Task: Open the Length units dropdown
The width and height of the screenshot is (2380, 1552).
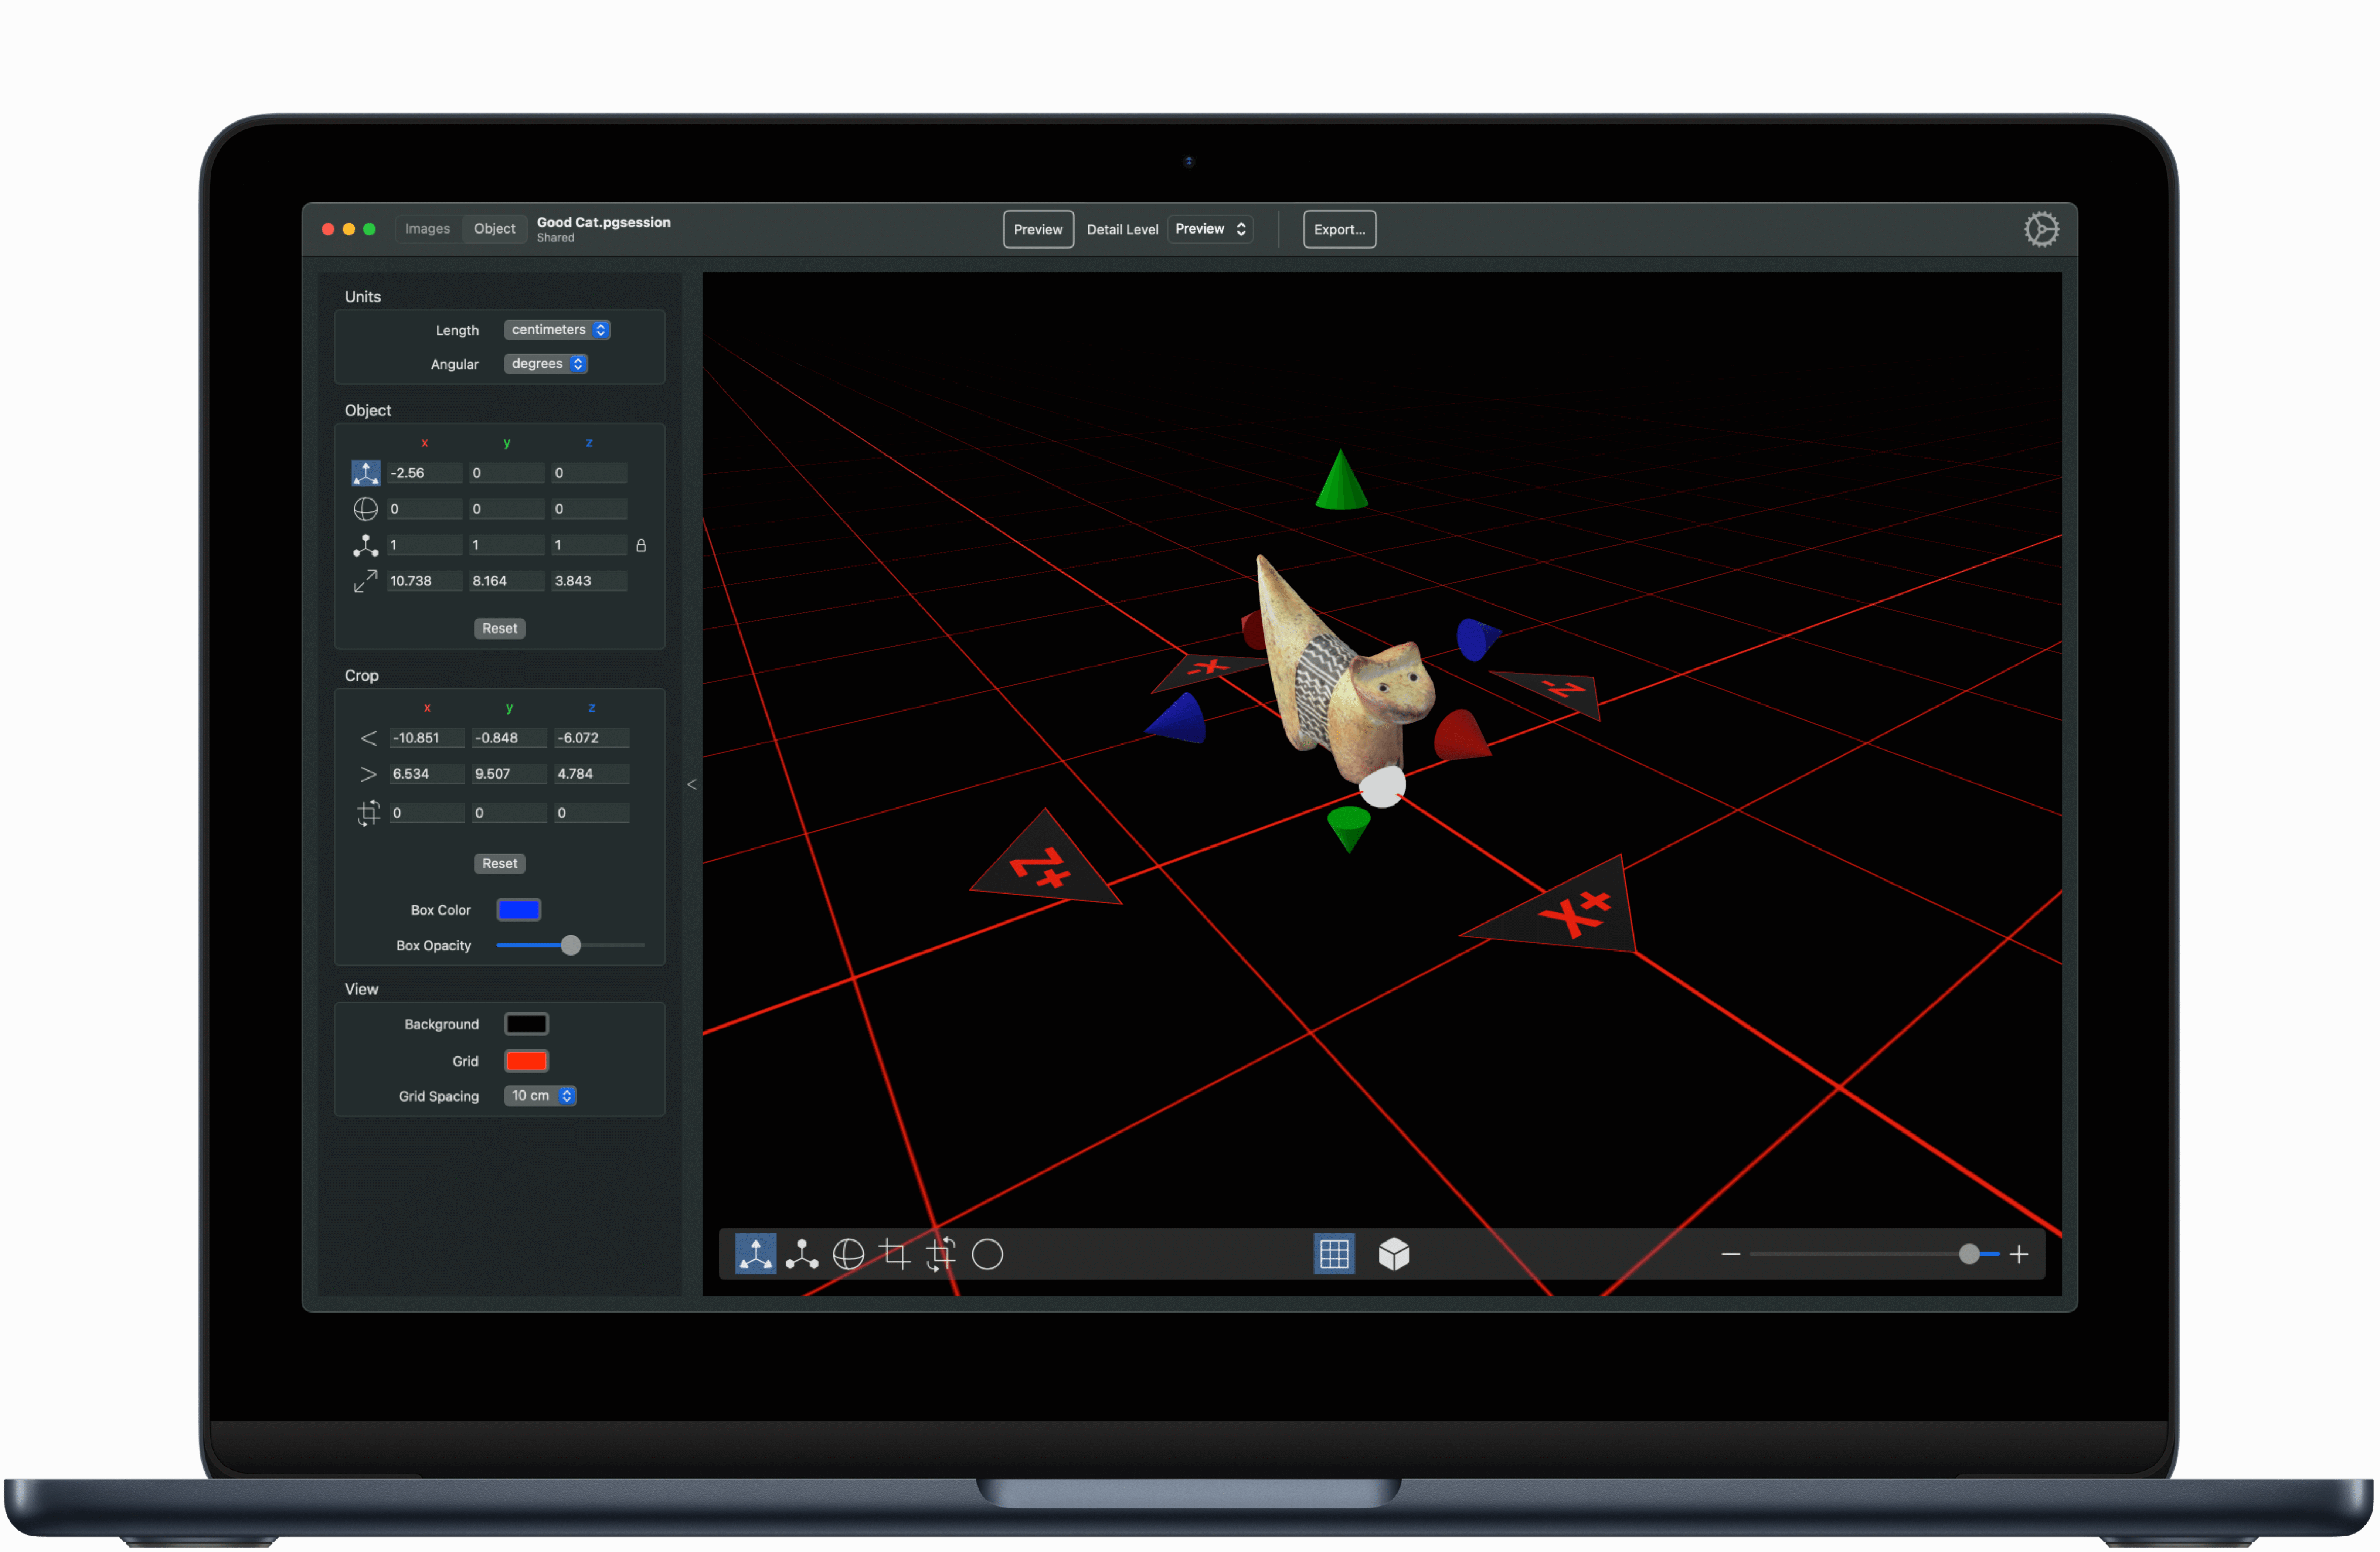Action: point(557,330)
